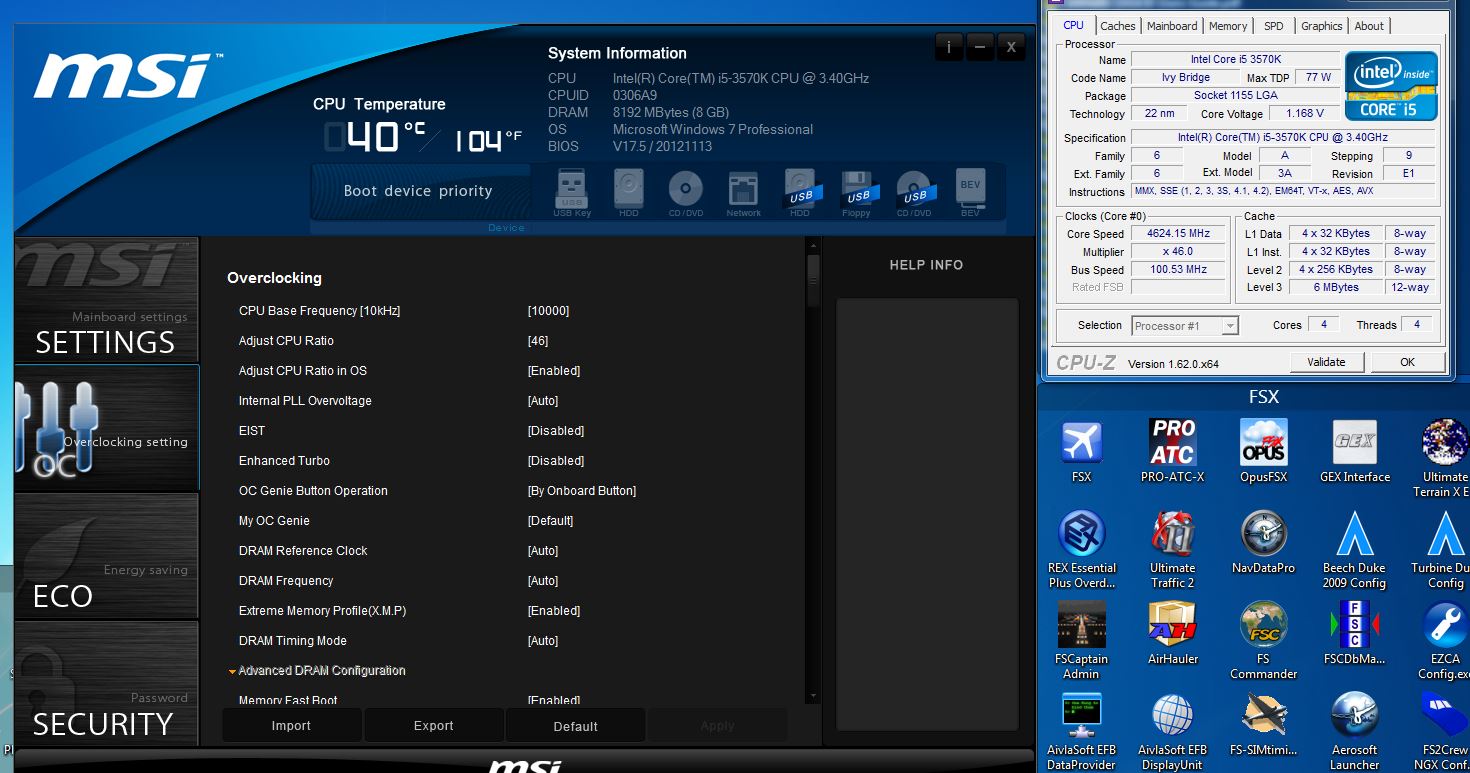Switch to Graphics tab in CPU-Z

click(x=1322, y=26)
